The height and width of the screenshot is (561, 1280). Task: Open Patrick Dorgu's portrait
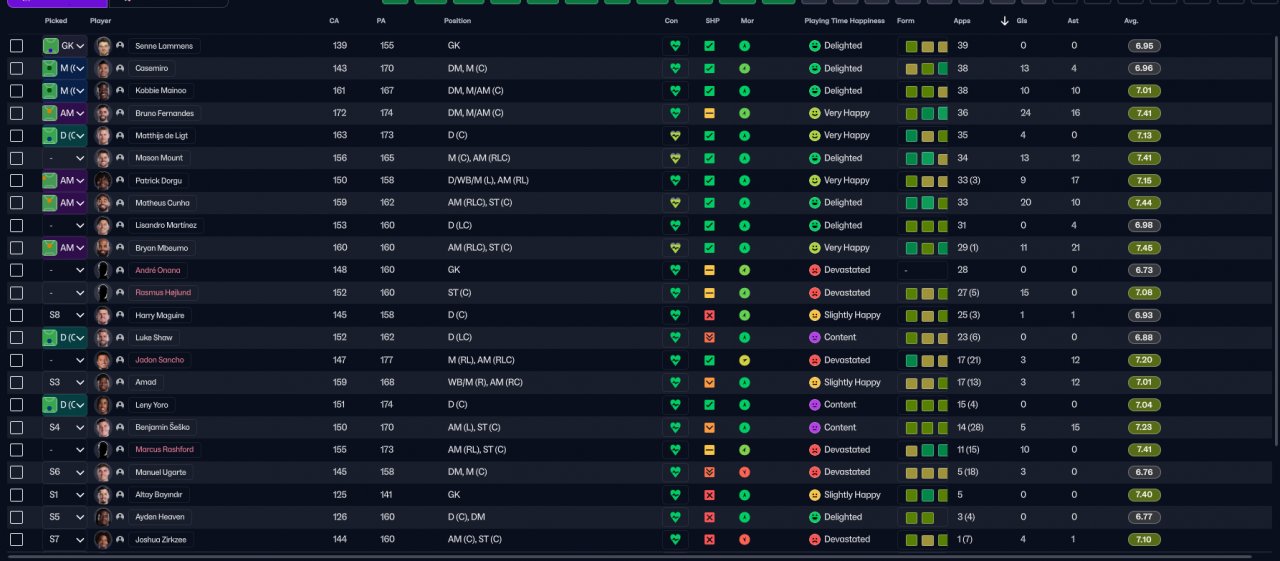click(x=103, y=181)
